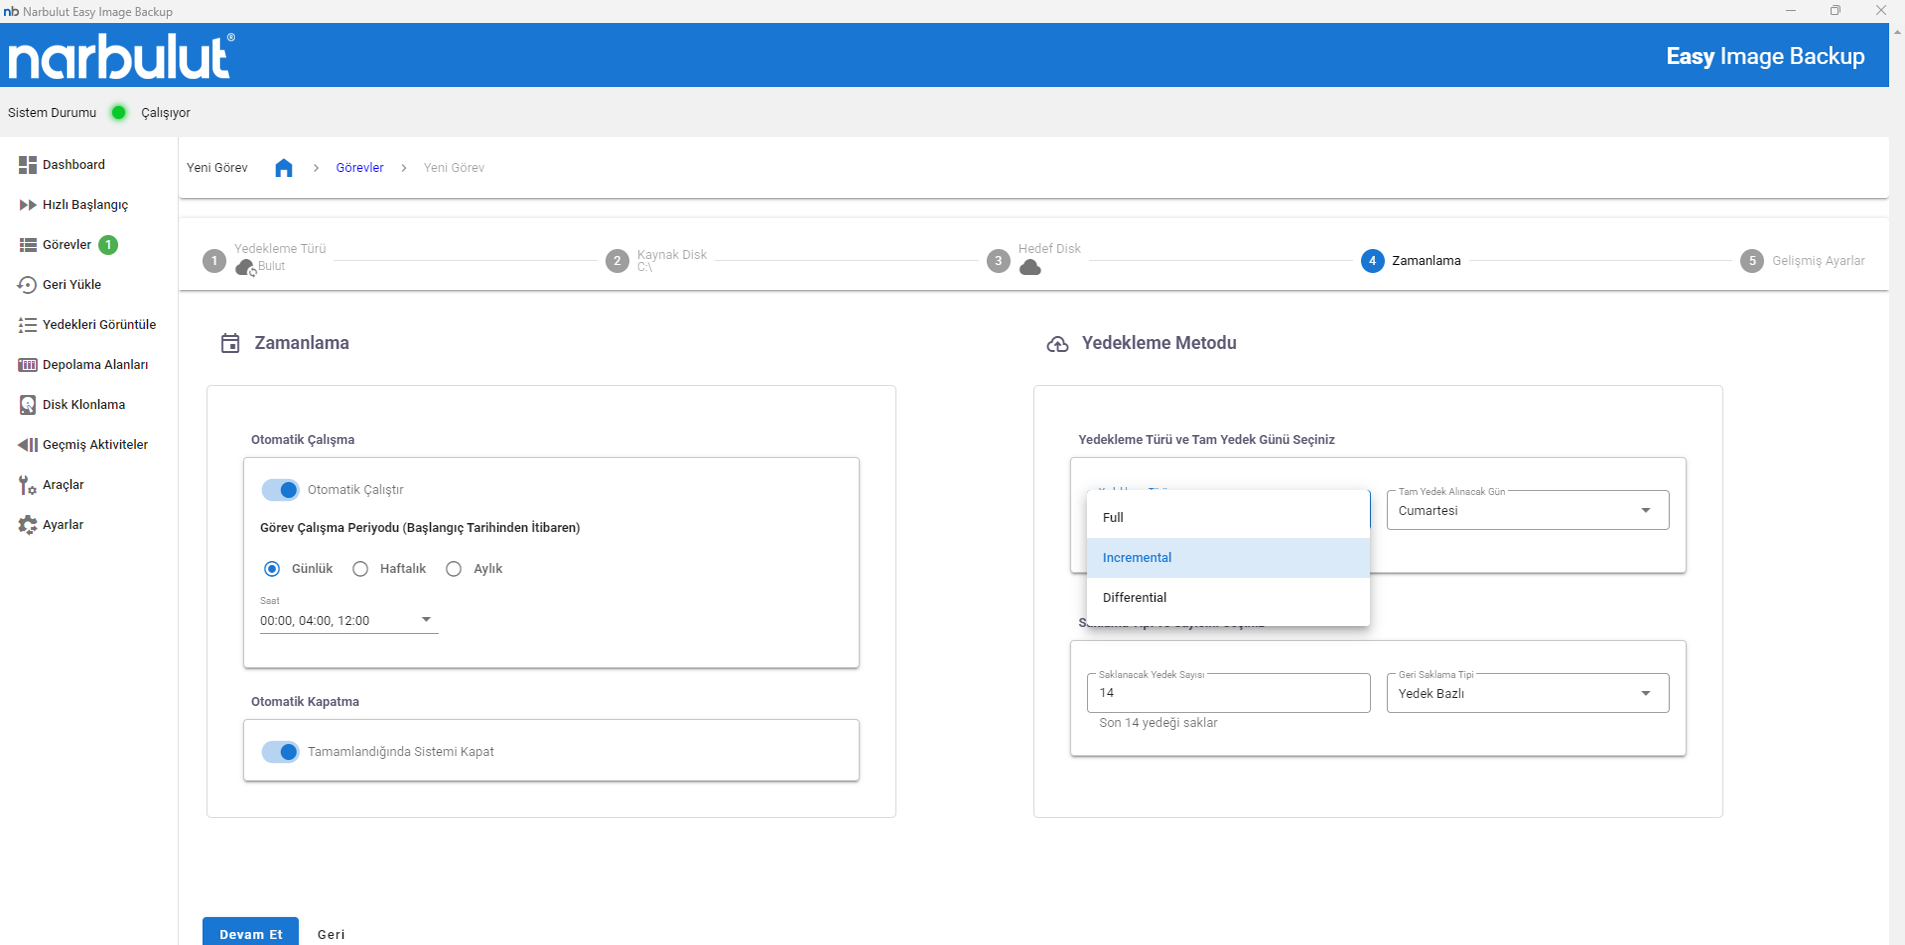Click the home icon in breadcrumb

[284, 168]
